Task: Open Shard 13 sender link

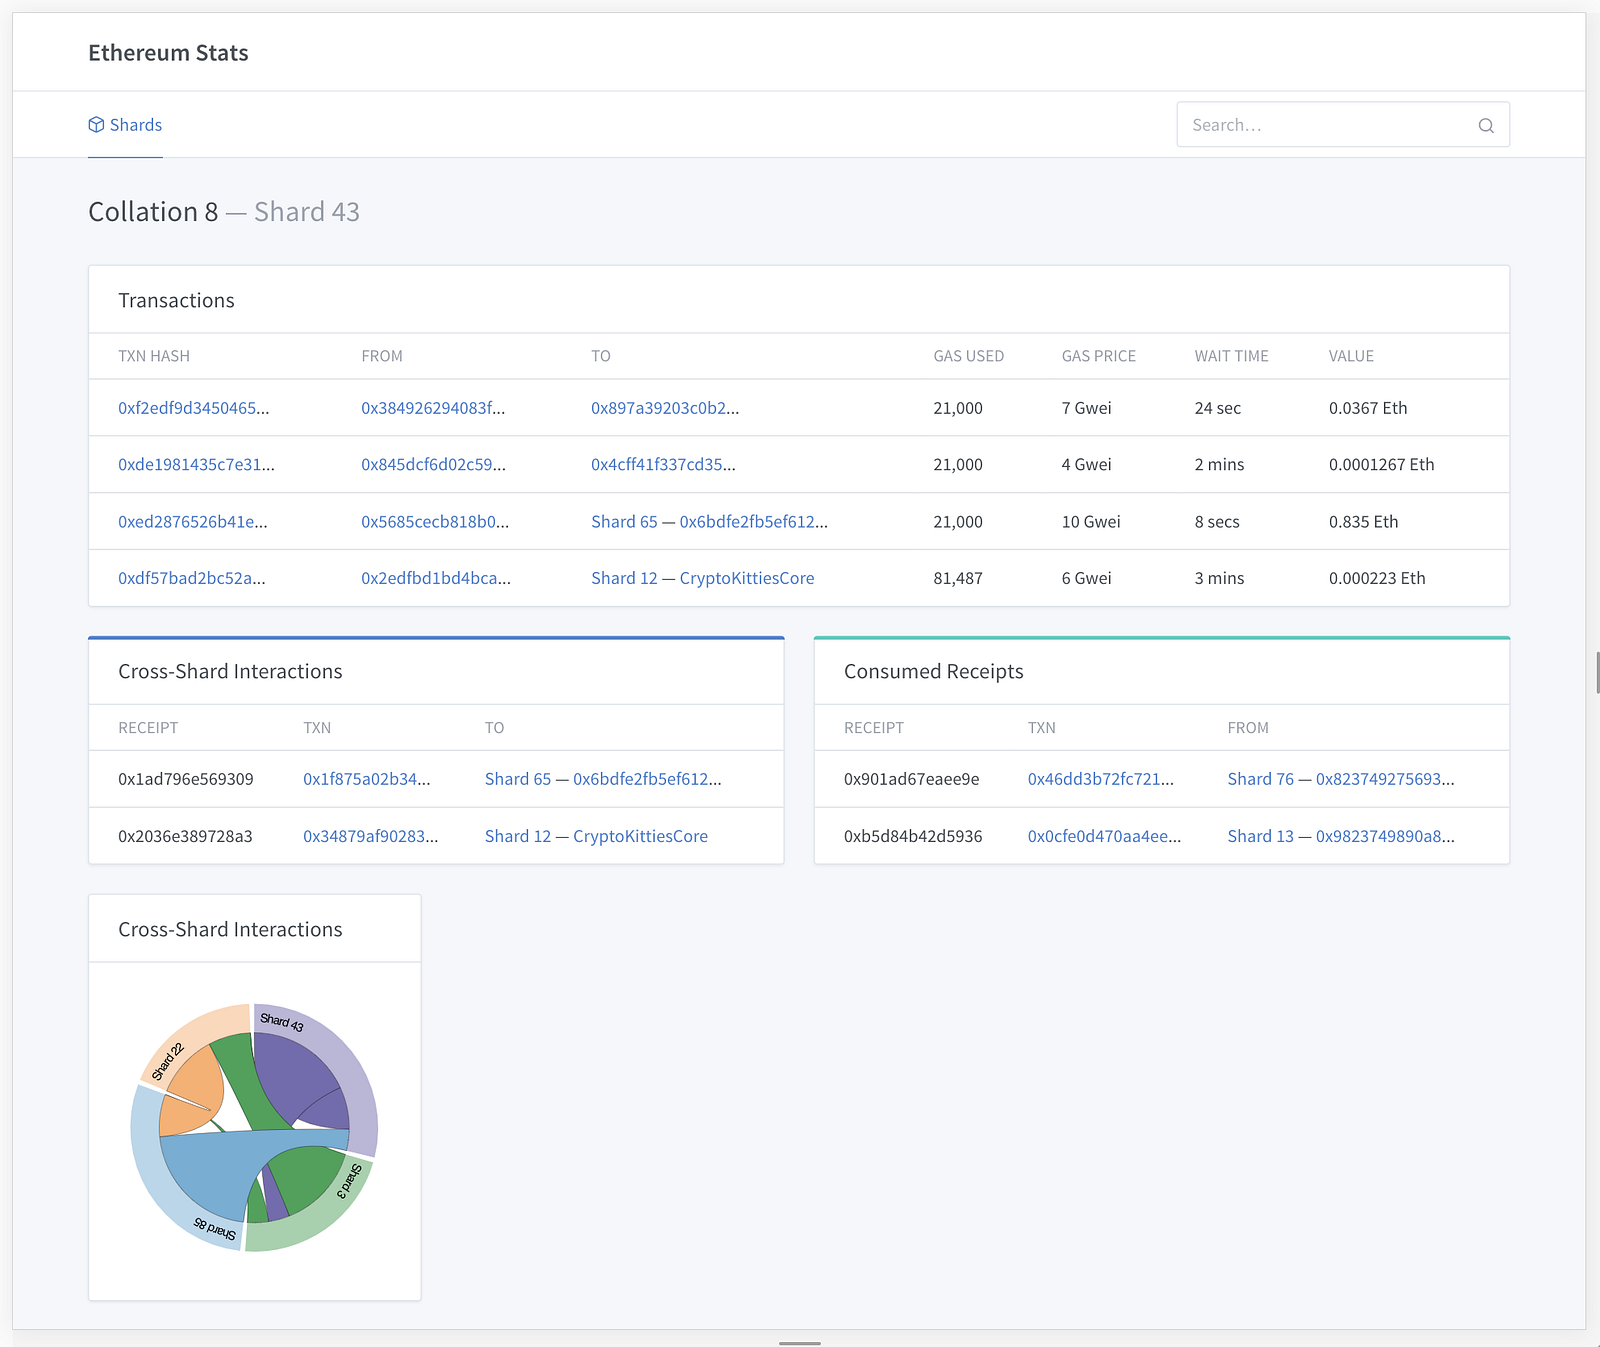Action: [x=1341, y=836]
